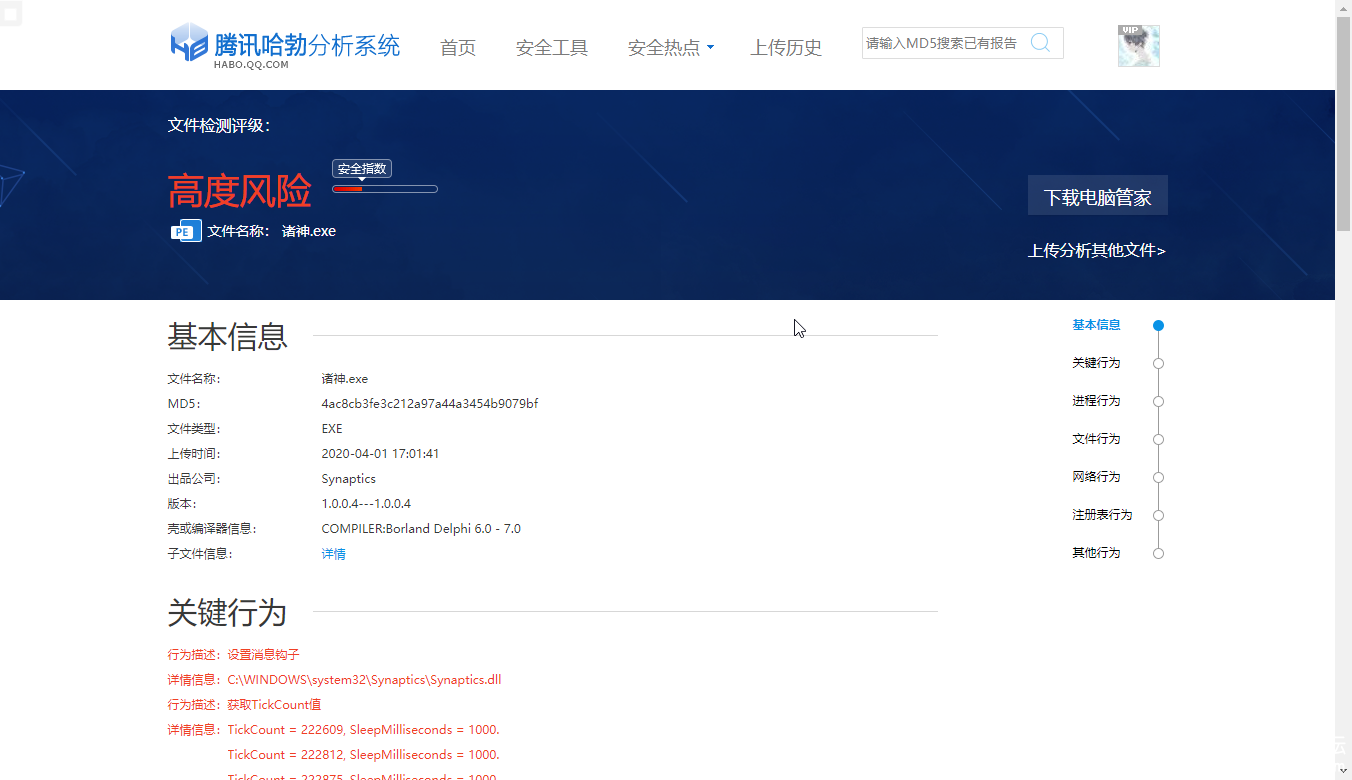Viewport: 1352px width, 780px height.
Task: Focus the MD5 search input field
Action: click(x=941, y=43)
